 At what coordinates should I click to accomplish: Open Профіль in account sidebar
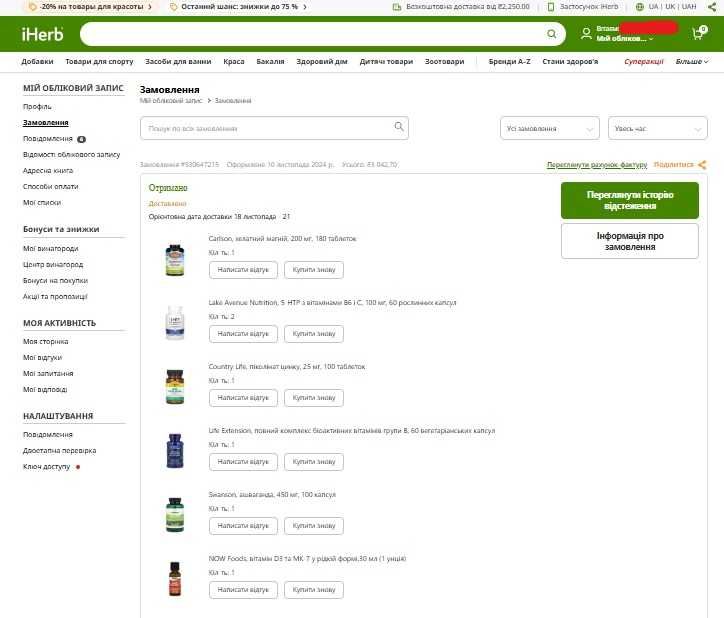37,107
